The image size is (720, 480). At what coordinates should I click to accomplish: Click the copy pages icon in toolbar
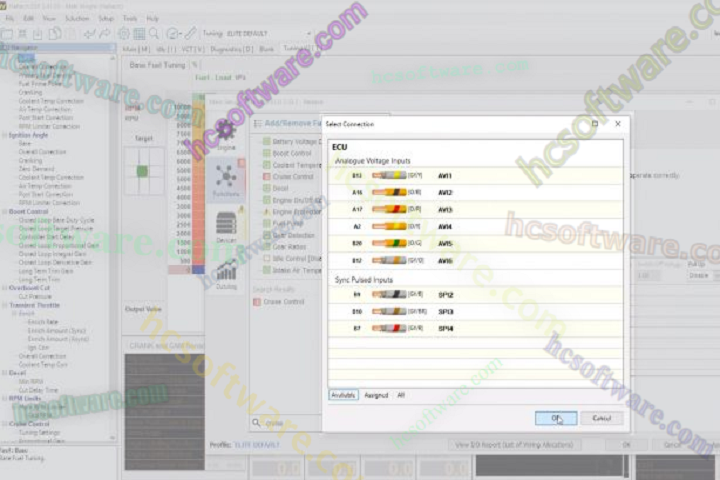click(x=55, y=34)
